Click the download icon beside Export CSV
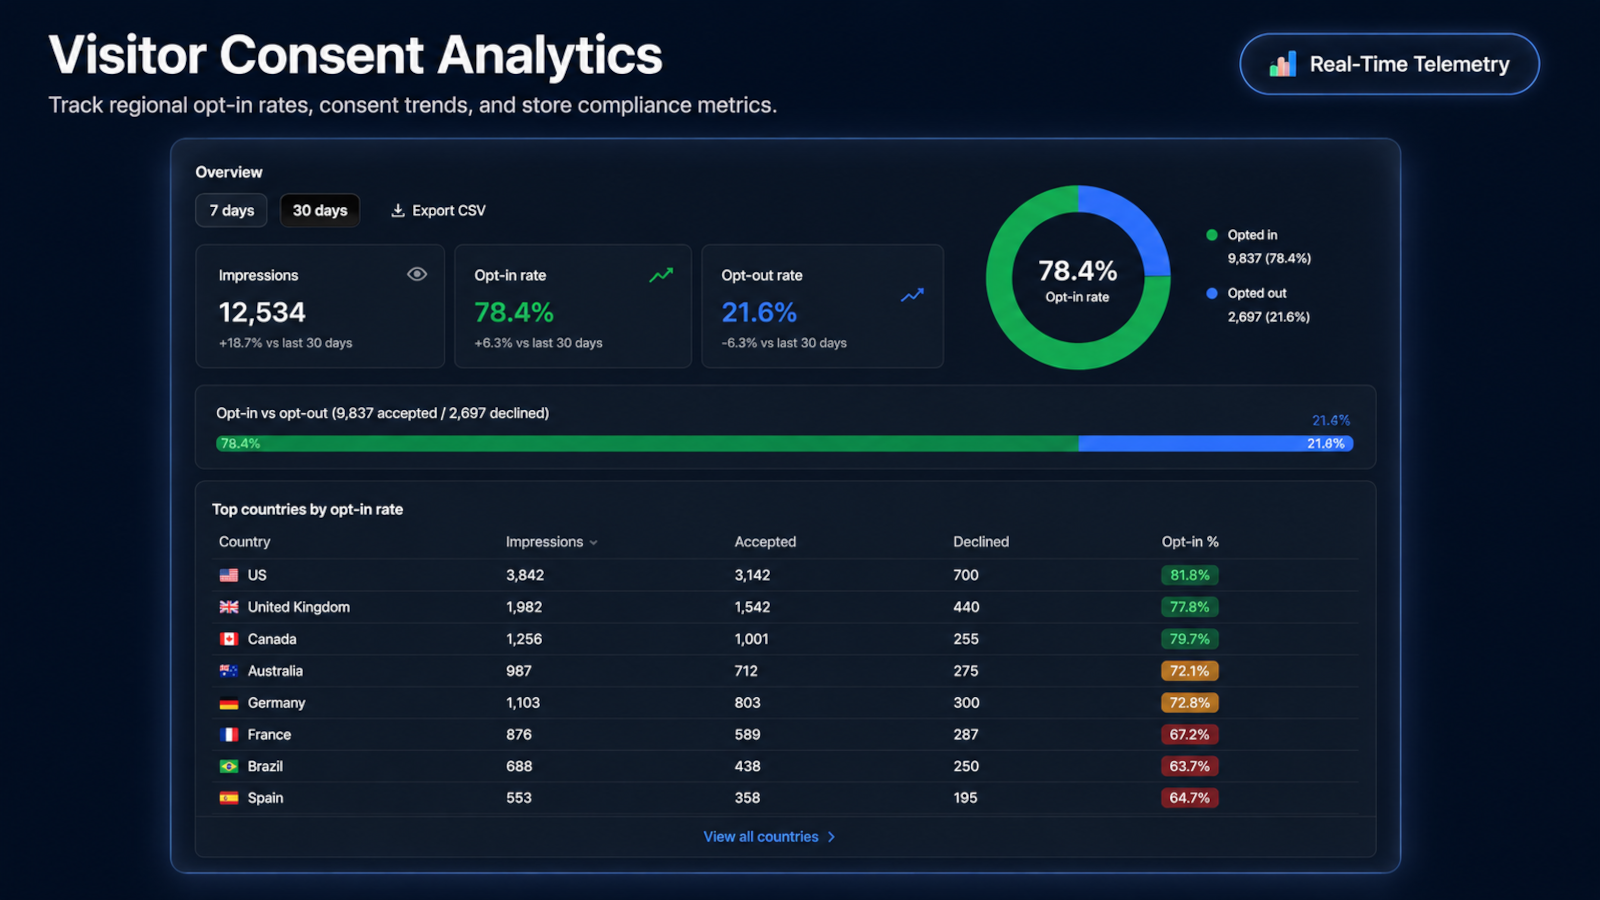The height and width of the screenshot is (900, 1600). click(x=398, y=210)
